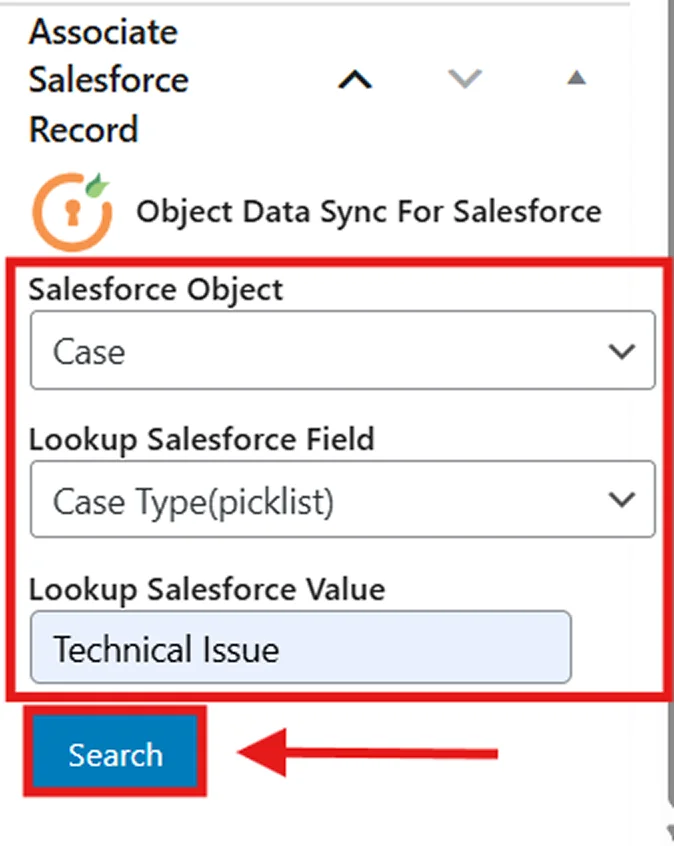
Task: Click inside the Lookup Salesforce Value field
Action: pos(300,648)
